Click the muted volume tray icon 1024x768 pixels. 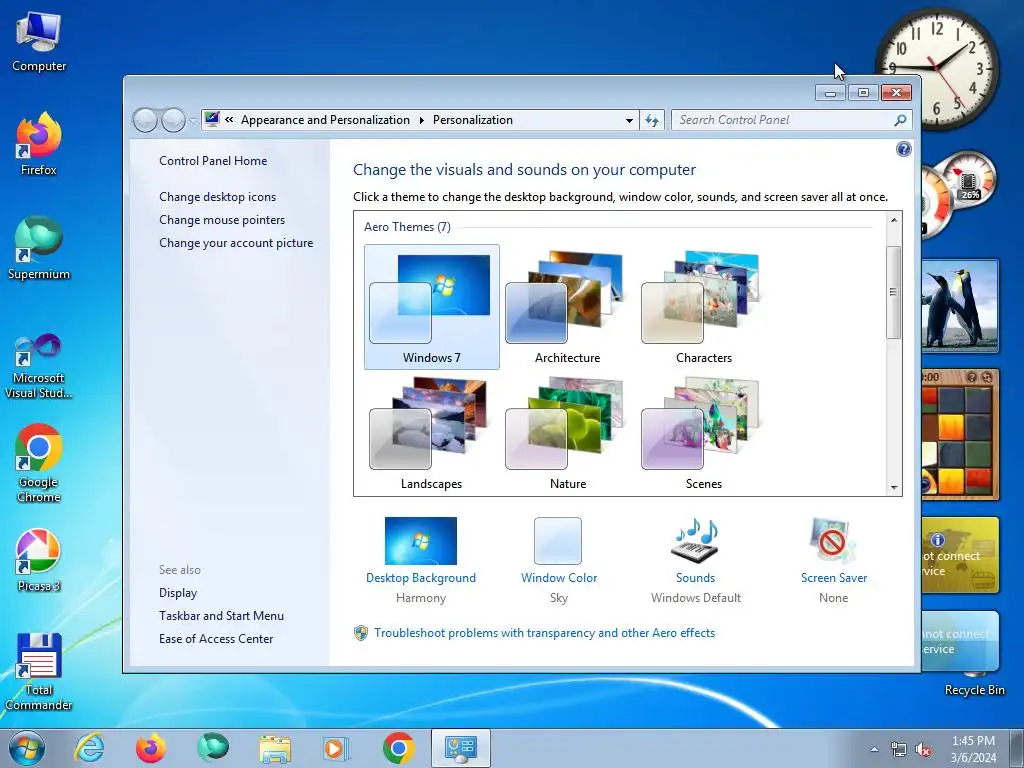click(x=923, y=750)
